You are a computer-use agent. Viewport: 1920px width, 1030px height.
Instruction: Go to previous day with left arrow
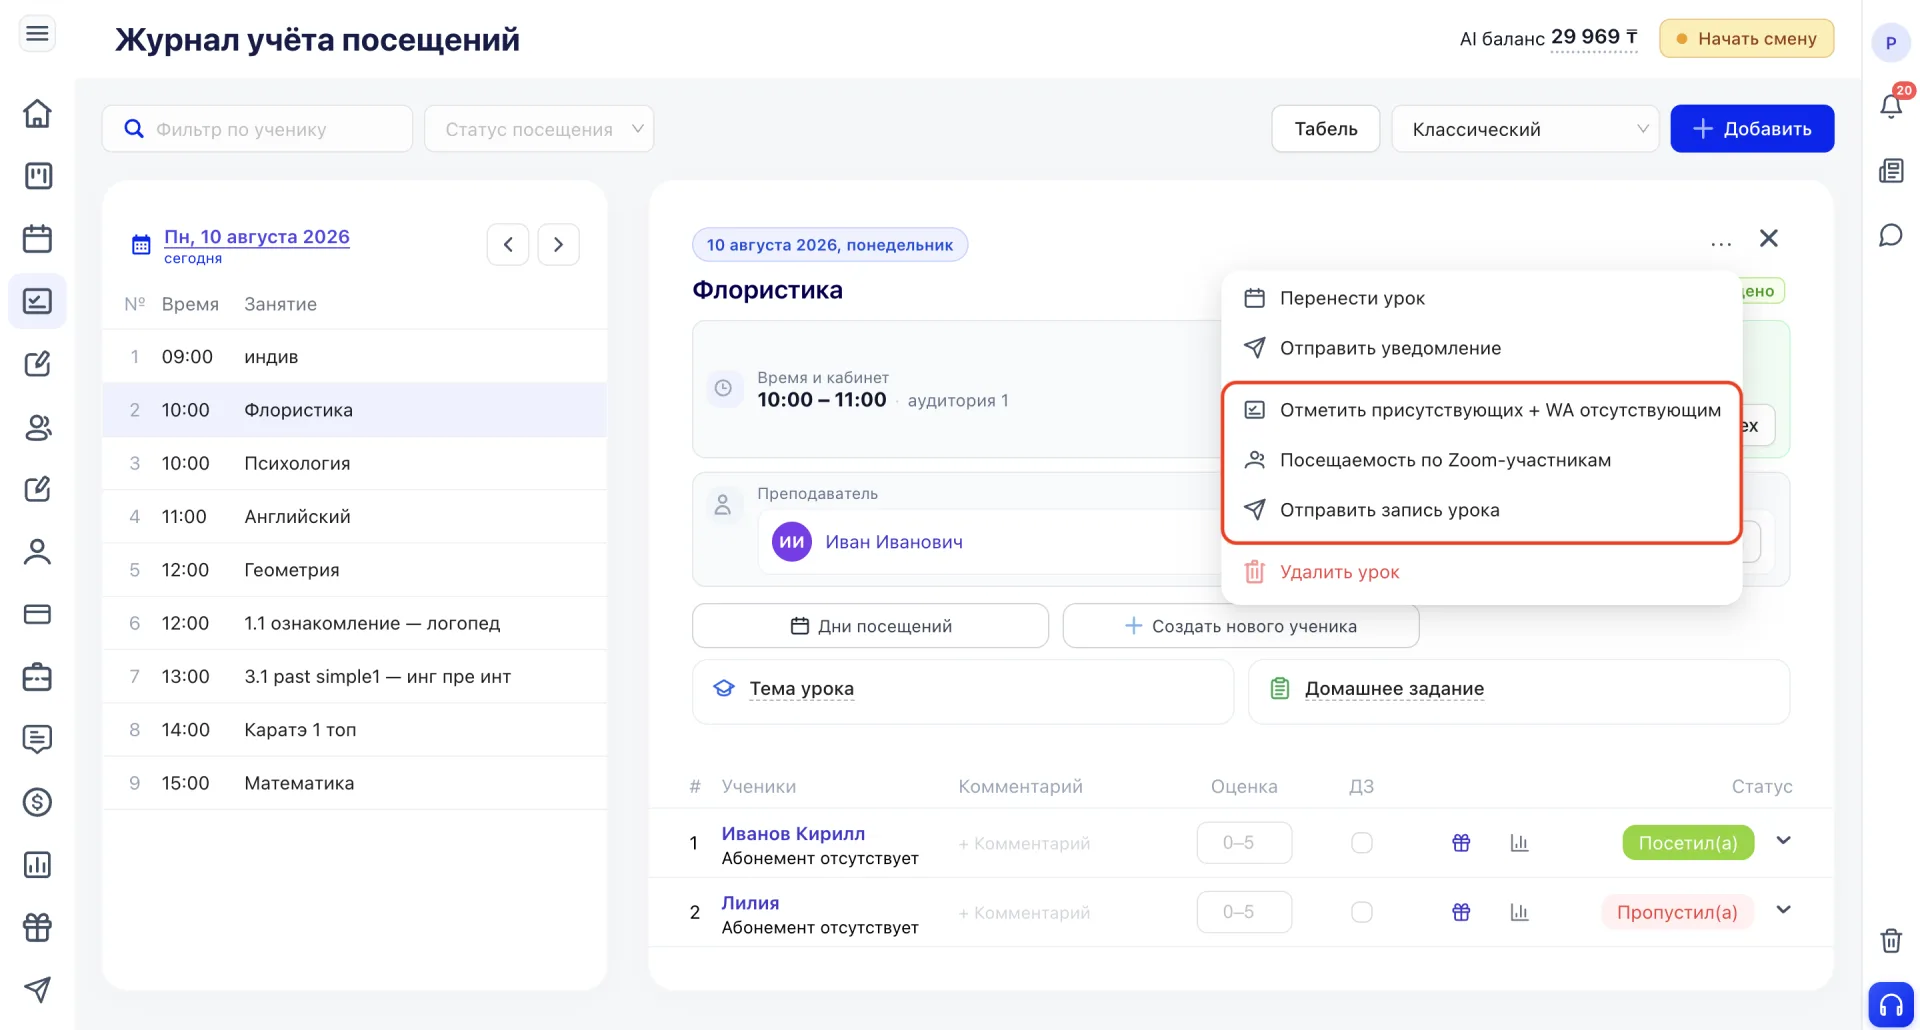[508, 244]
